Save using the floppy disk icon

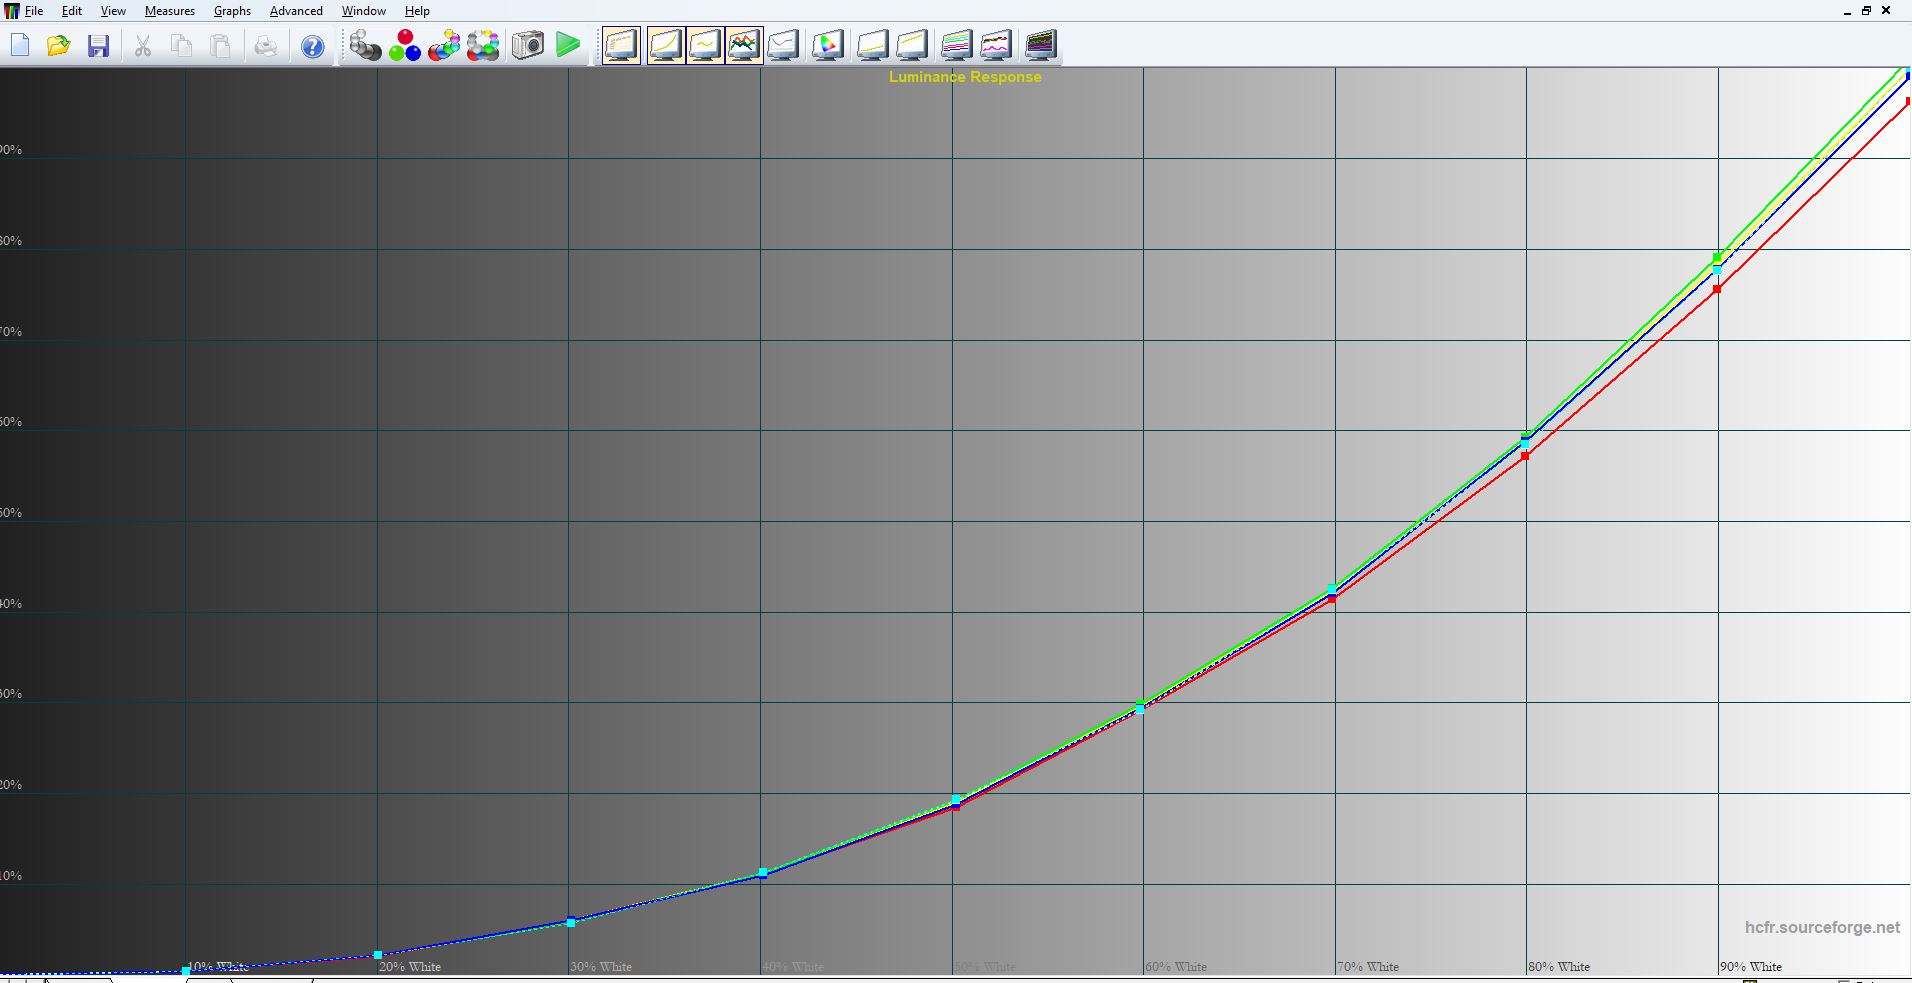pos(98,45)
